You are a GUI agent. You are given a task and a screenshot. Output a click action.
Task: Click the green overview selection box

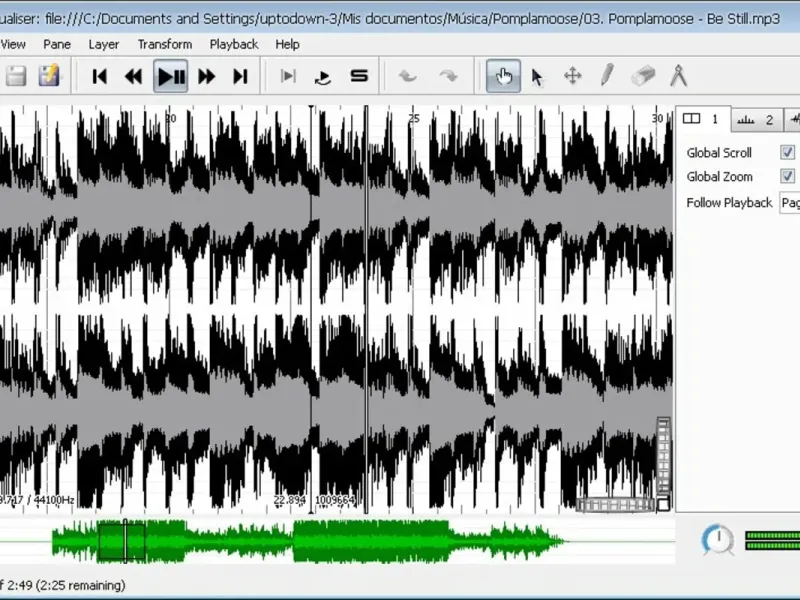coord(121,540)
